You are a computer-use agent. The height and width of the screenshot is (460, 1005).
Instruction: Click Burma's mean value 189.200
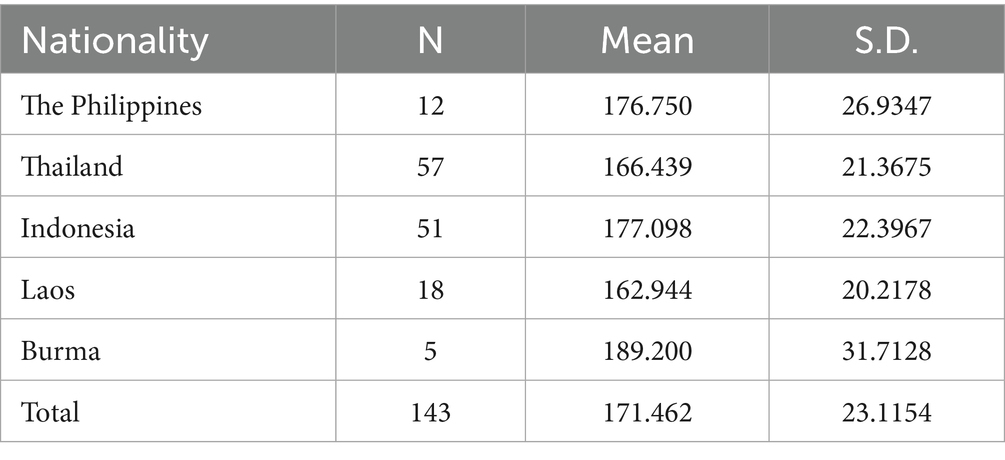[x=647, y=351]
